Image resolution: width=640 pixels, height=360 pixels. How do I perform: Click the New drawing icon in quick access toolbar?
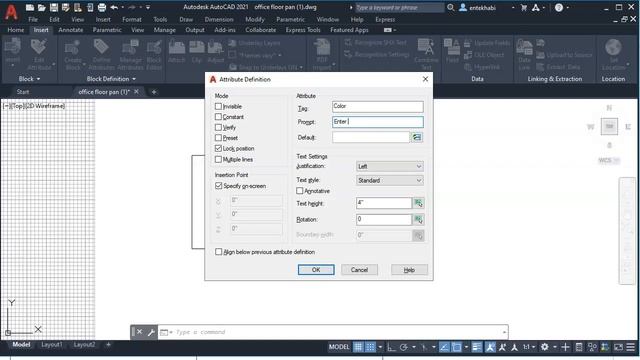coord(30,7)
